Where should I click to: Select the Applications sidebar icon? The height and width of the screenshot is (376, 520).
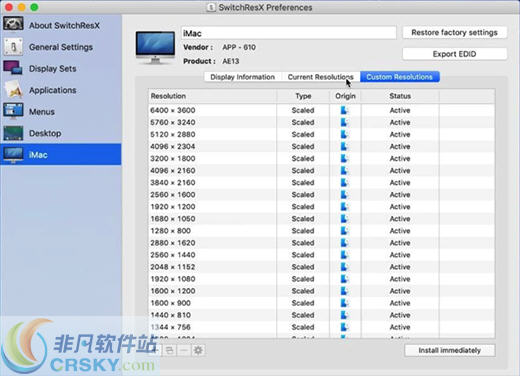(13, 90)
